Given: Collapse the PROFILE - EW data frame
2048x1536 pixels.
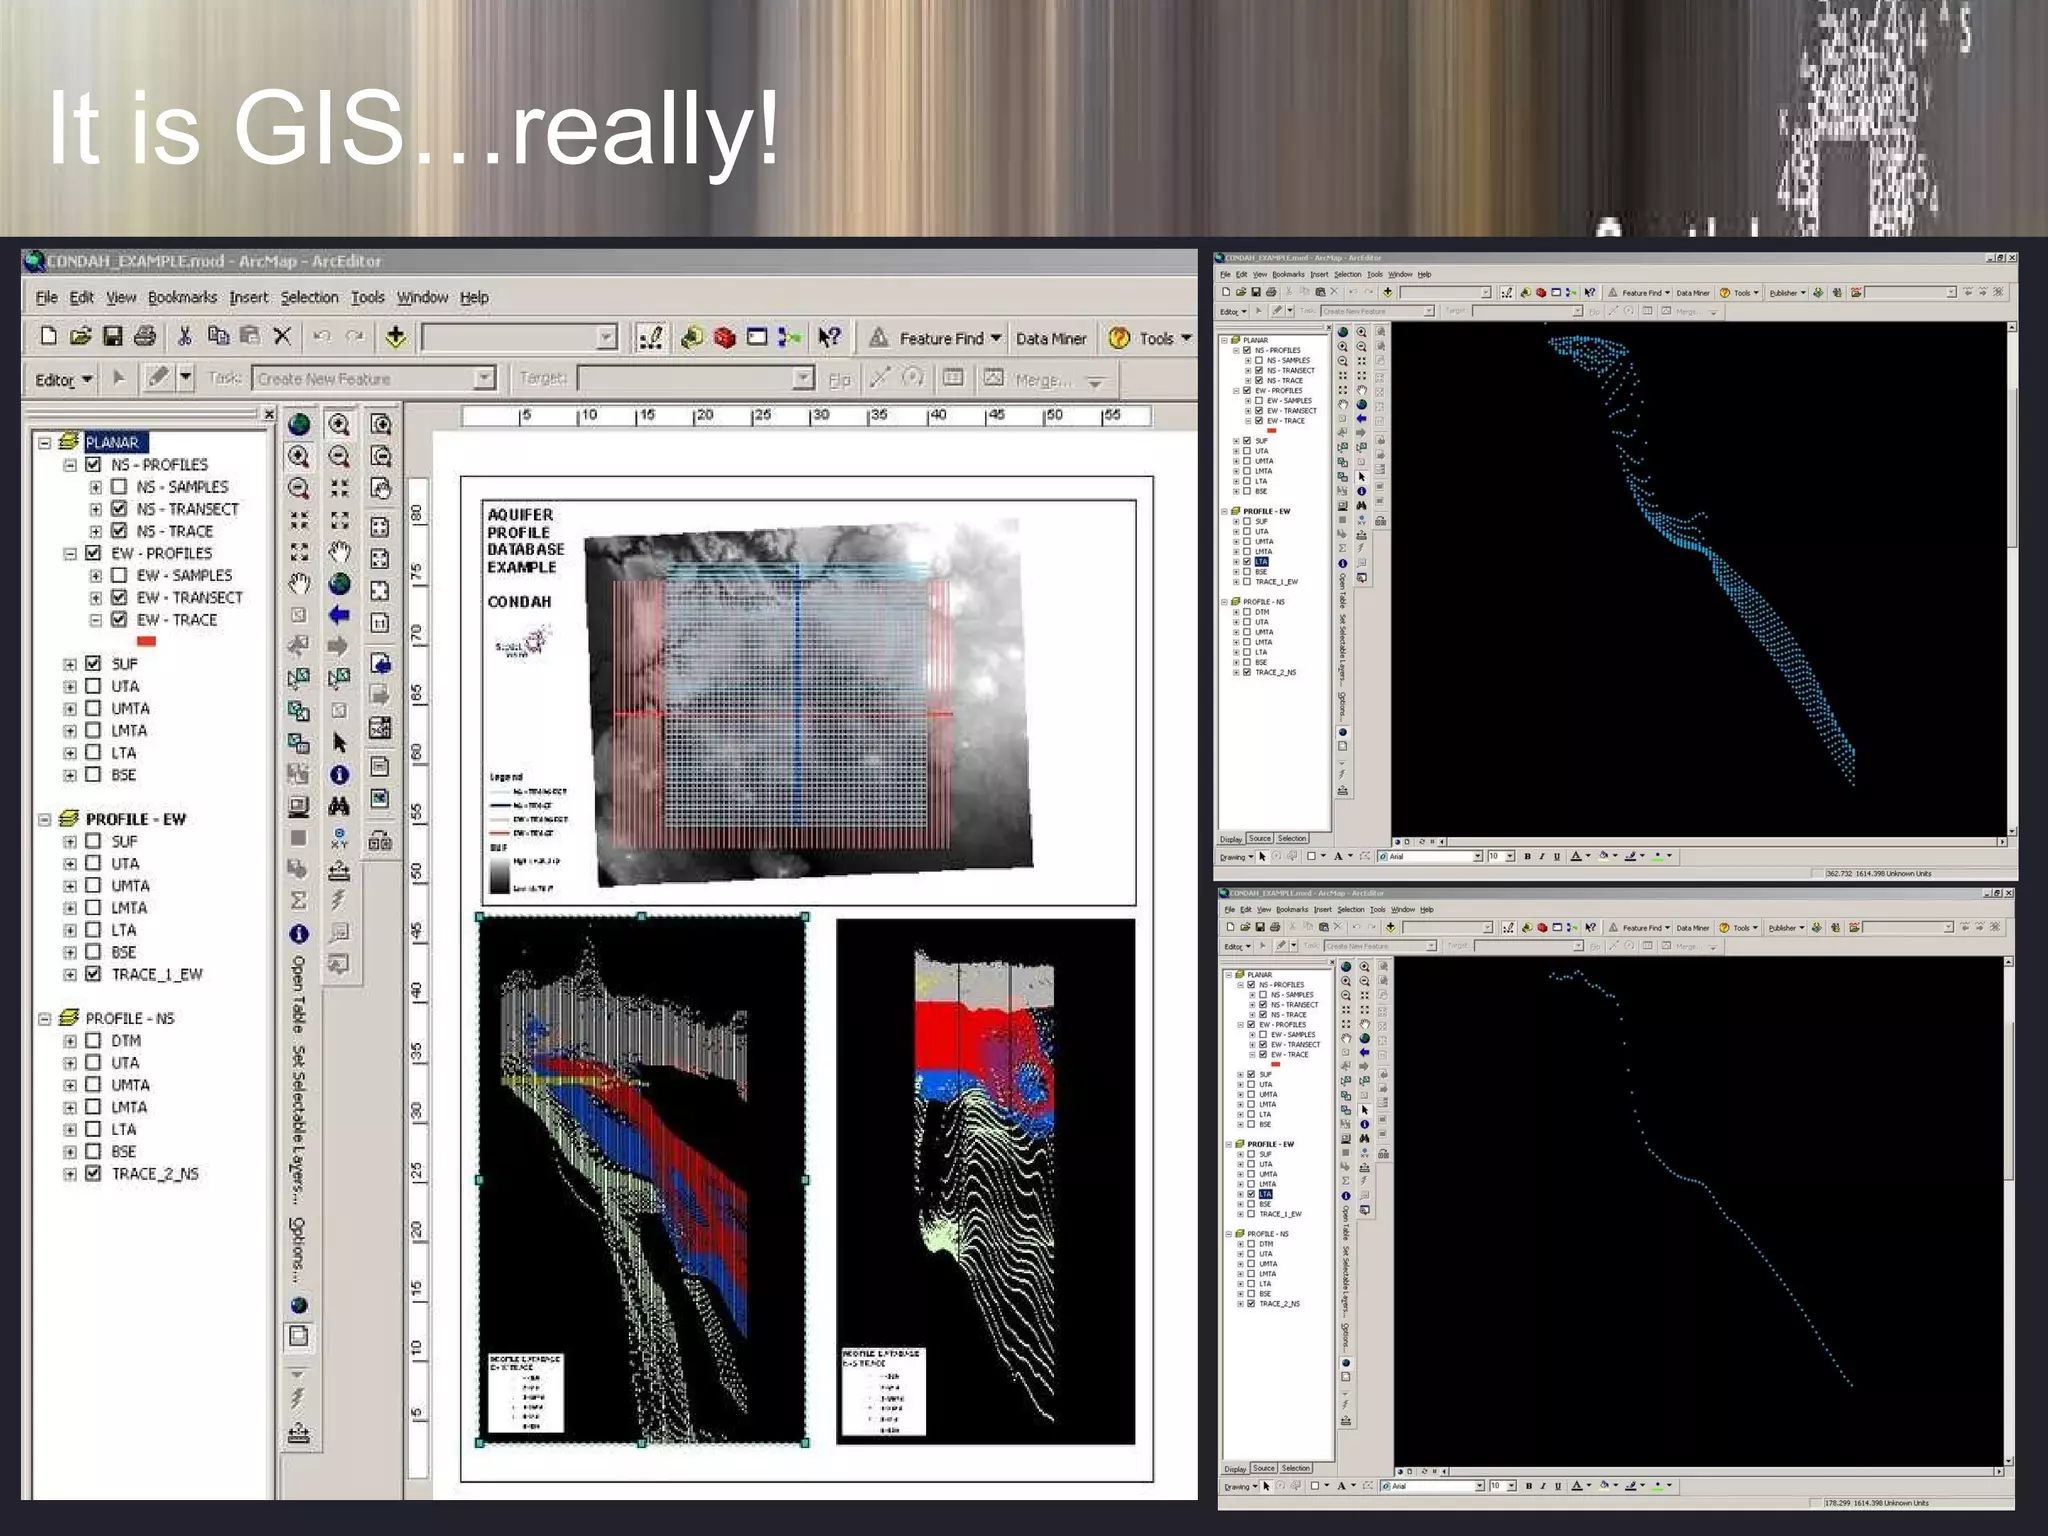Looking at the screenshot, I should pos(44,819).
